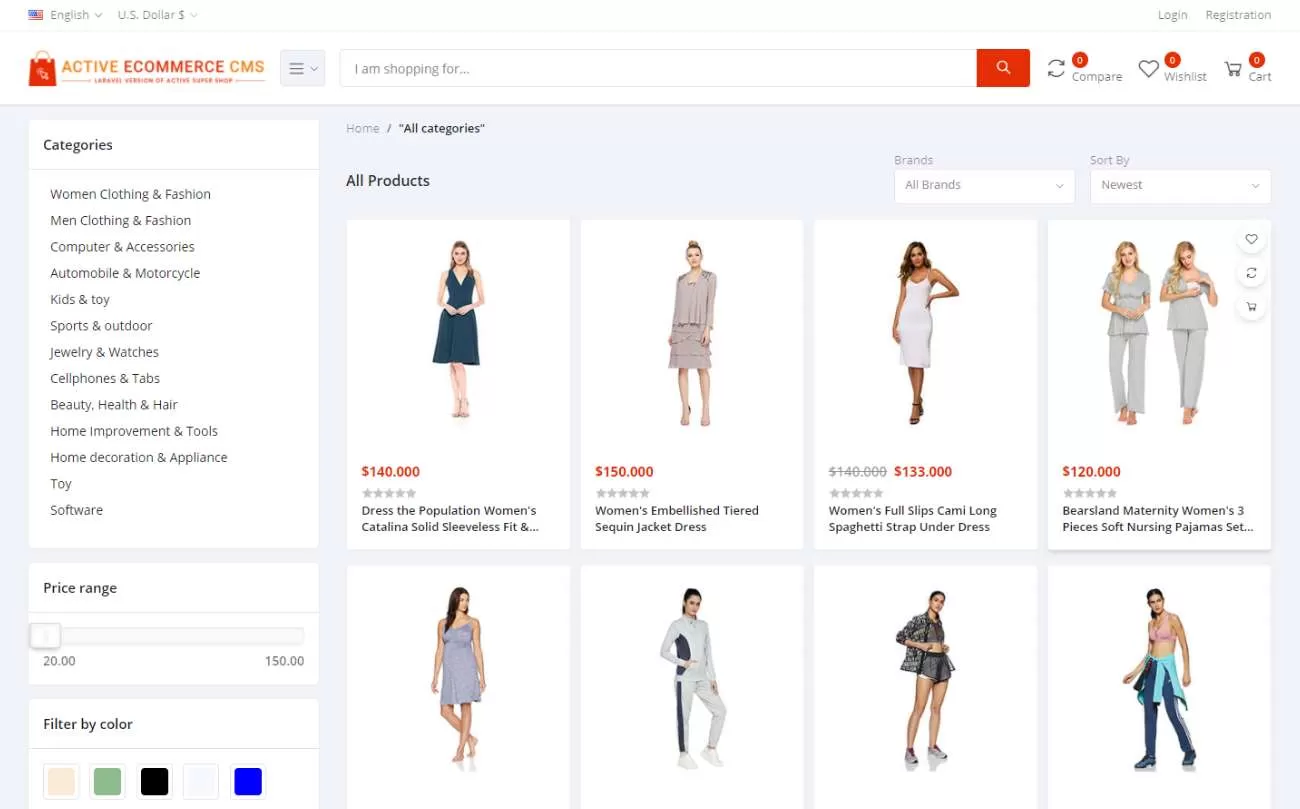Open the Compare arrows icon
The image size is (1300, 809).
tap(1056, 68)
